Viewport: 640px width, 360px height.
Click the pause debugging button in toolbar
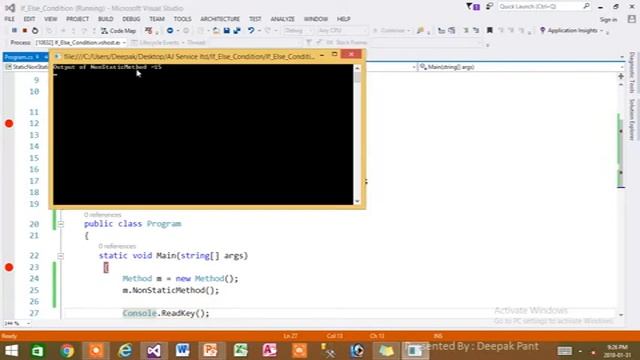point(14,31)
